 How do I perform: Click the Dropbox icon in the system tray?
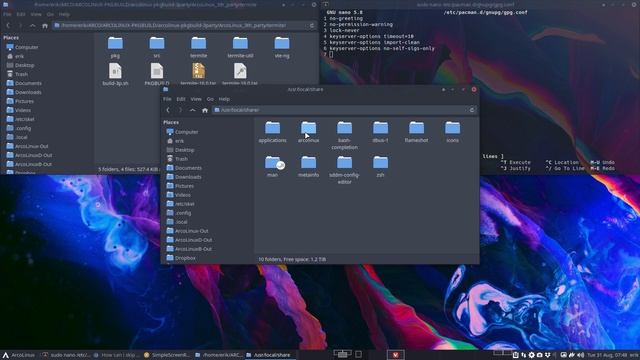(x=548, y=355)
